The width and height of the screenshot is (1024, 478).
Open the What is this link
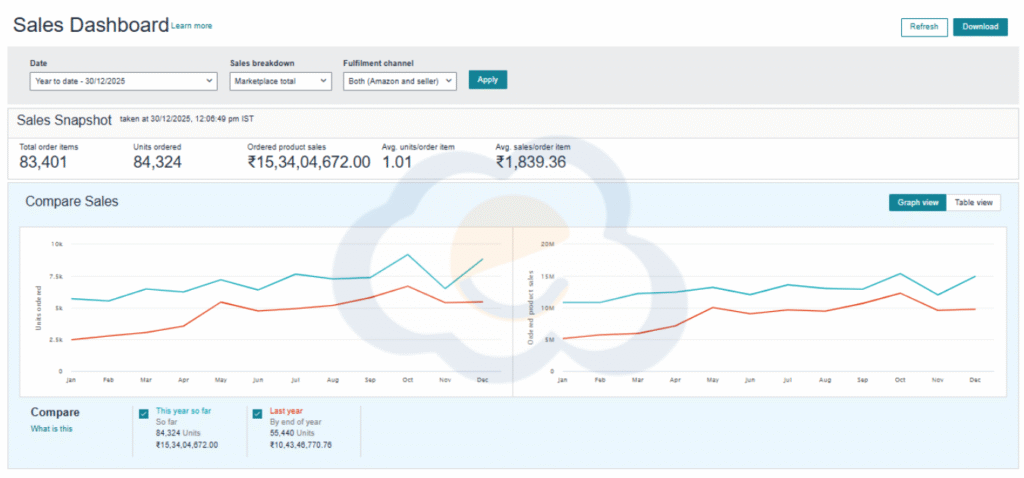[x=51, y=429]
